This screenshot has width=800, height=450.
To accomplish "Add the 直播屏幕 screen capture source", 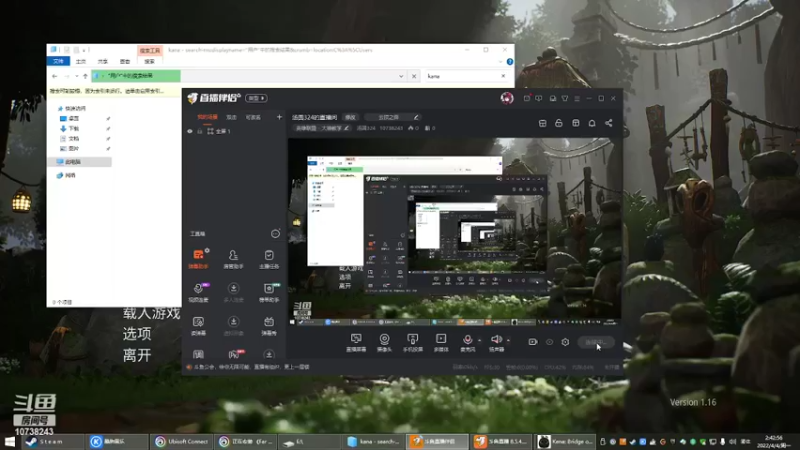I will tap(356, 342).
